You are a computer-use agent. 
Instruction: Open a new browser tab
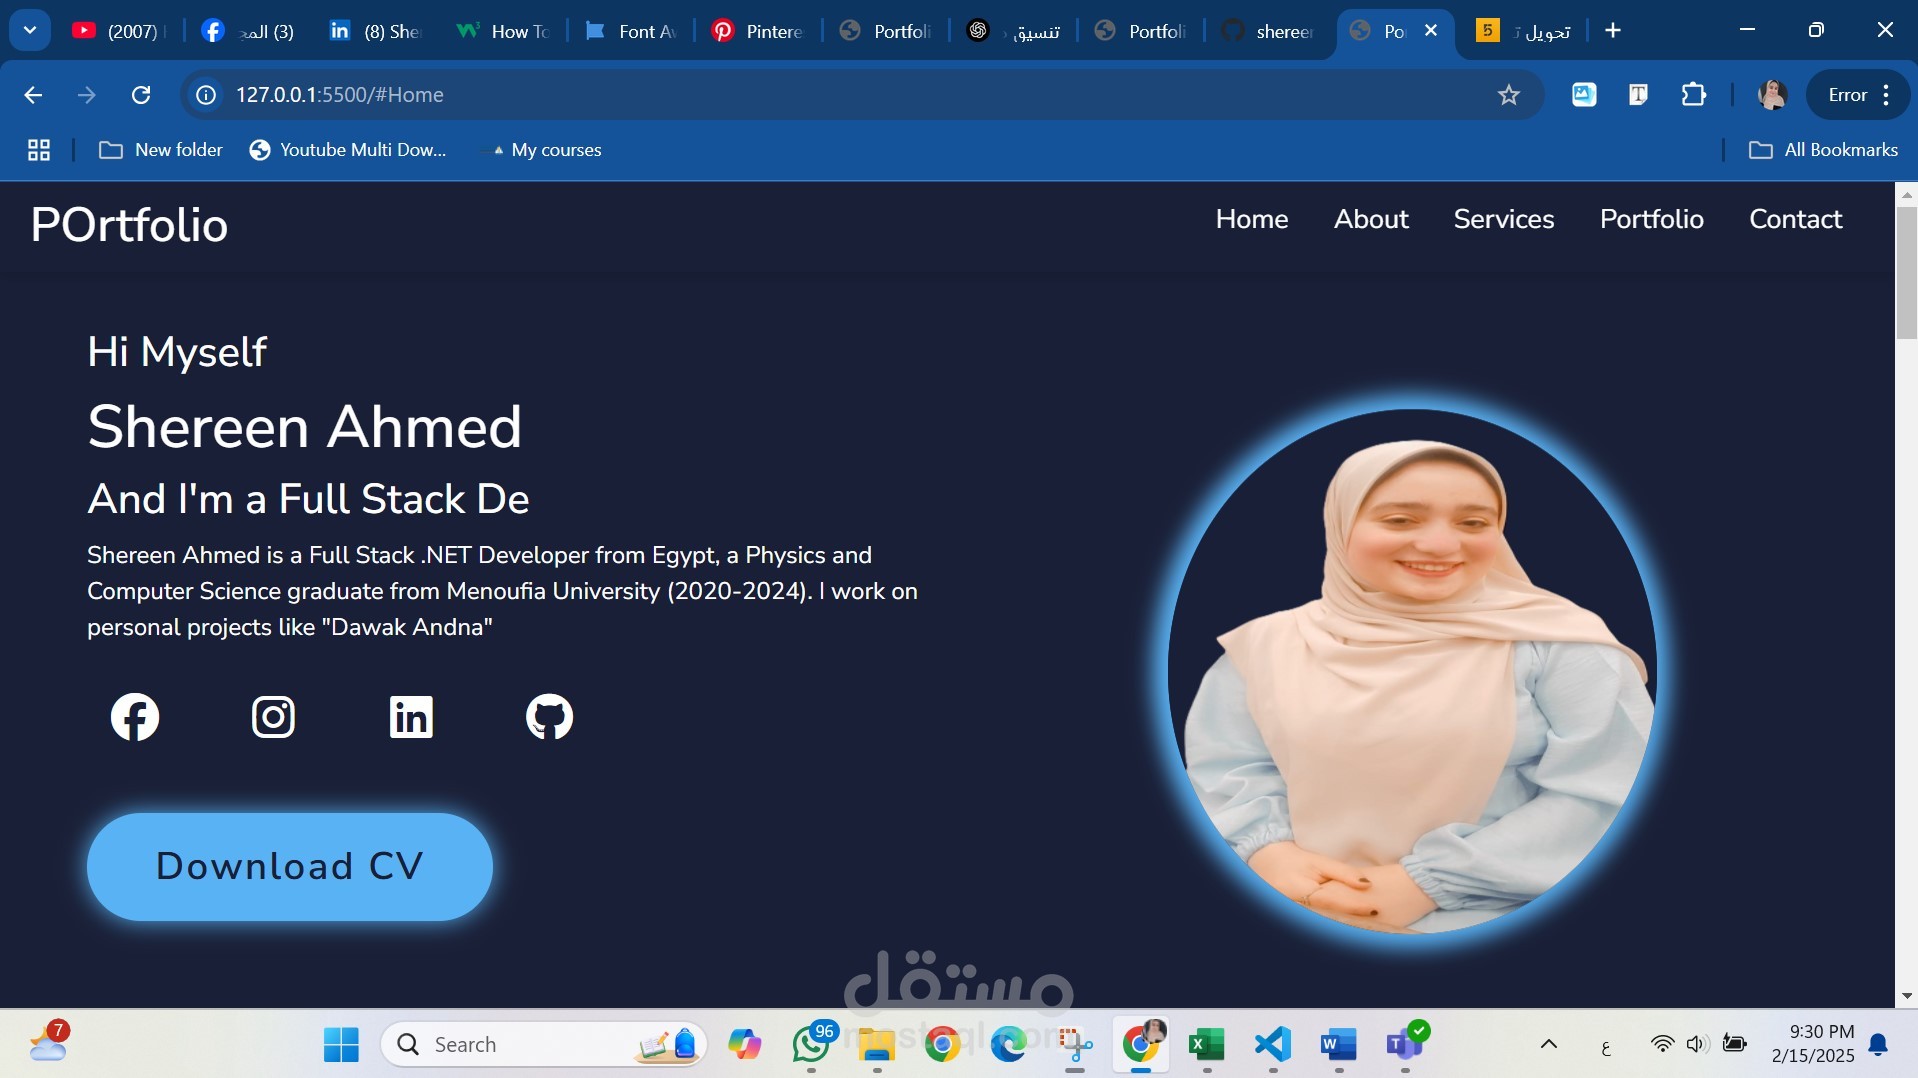[x=1613, y=30]
